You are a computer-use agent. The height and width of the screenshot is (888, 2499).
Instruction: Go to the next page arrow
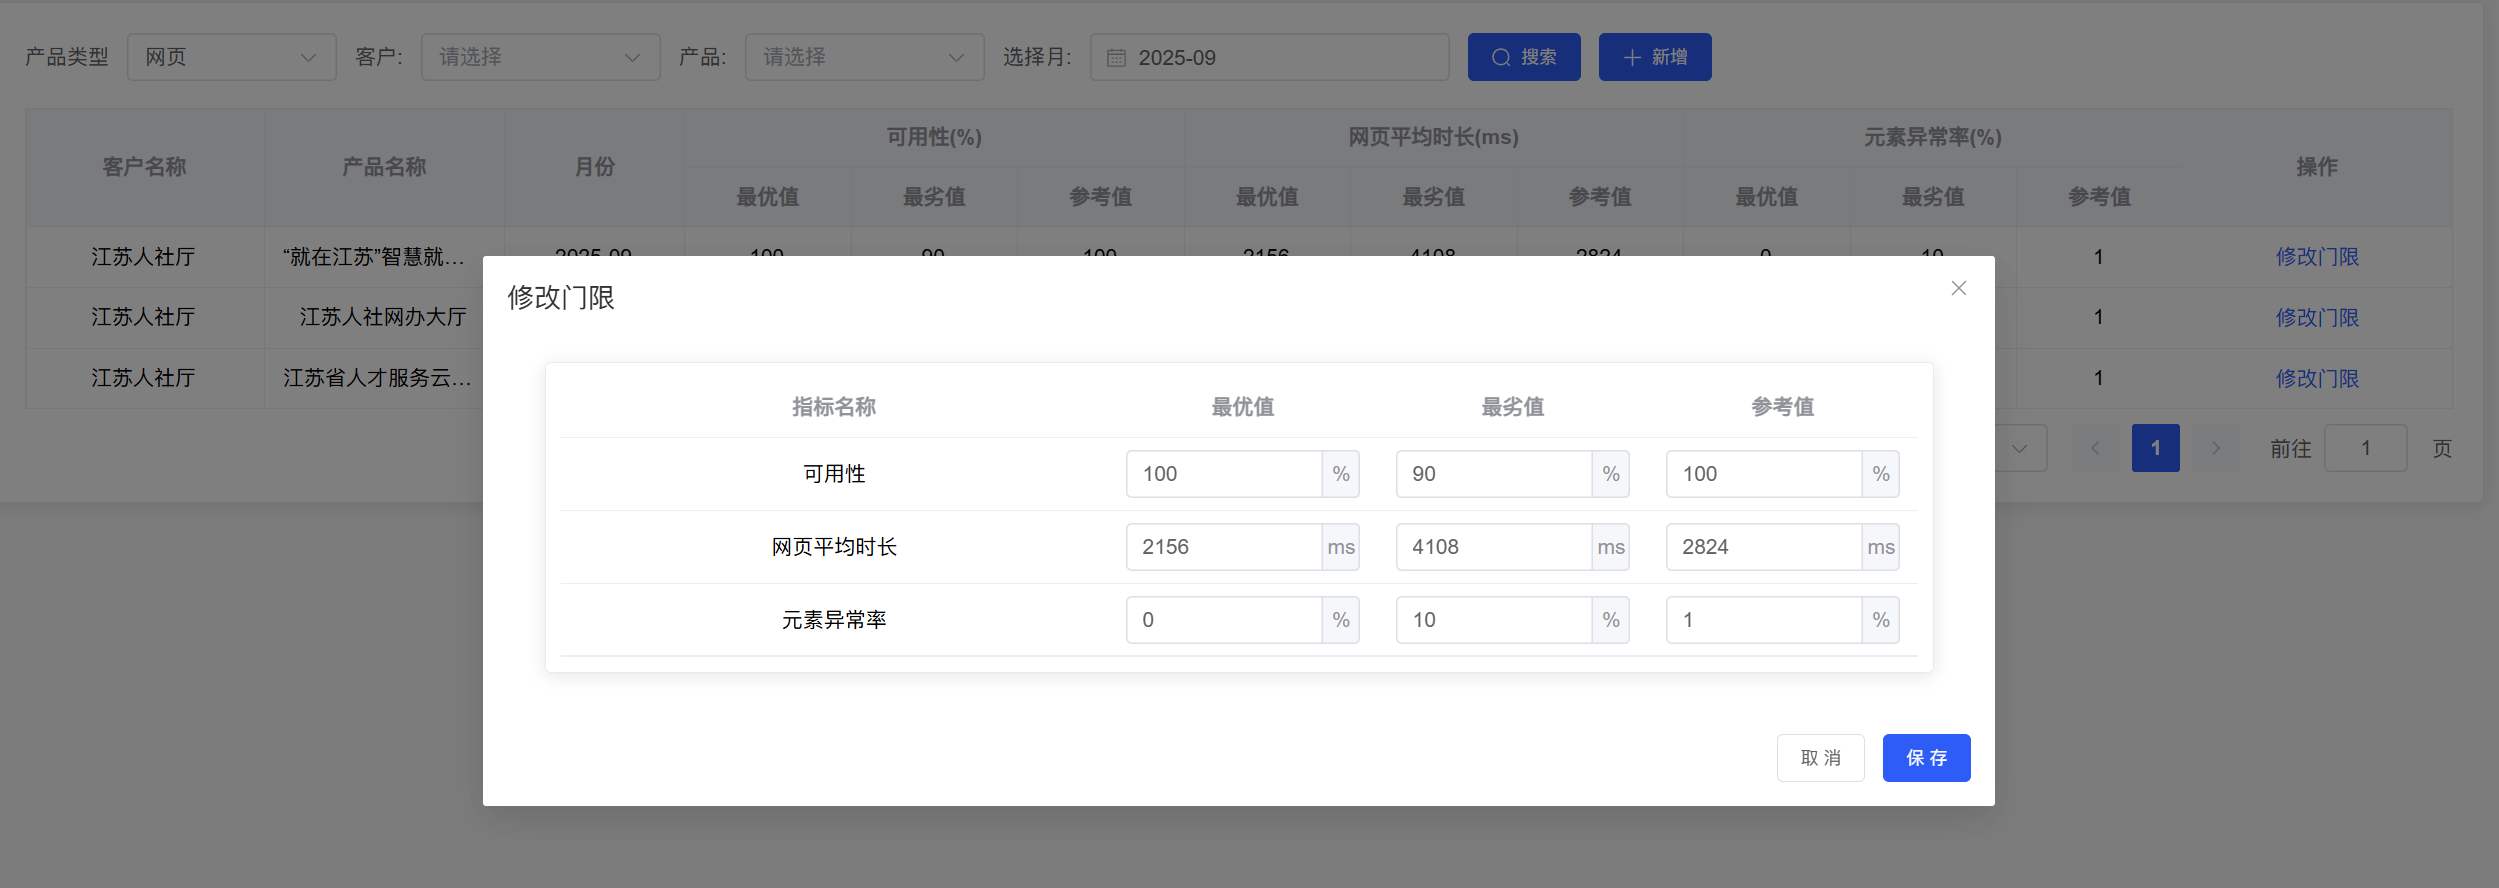[2215, 448]
